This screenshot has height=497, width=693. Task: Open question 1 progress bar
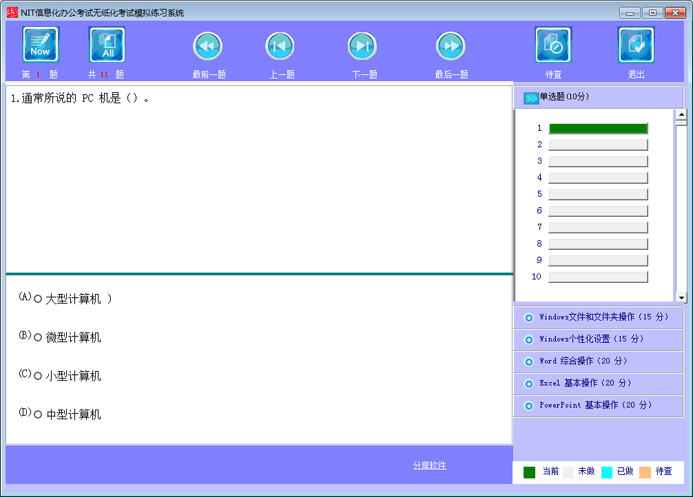598,129
